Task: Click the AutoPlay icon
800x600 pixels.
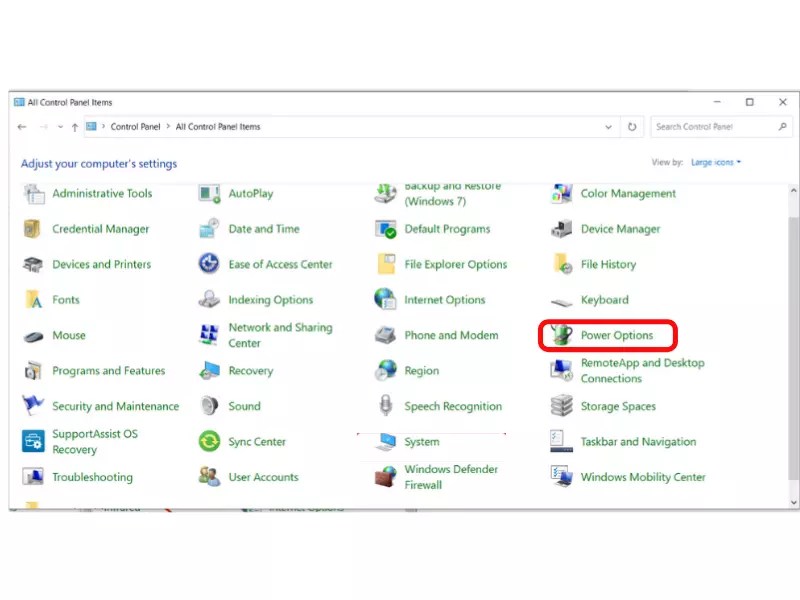Action: [x=209, y=194]
